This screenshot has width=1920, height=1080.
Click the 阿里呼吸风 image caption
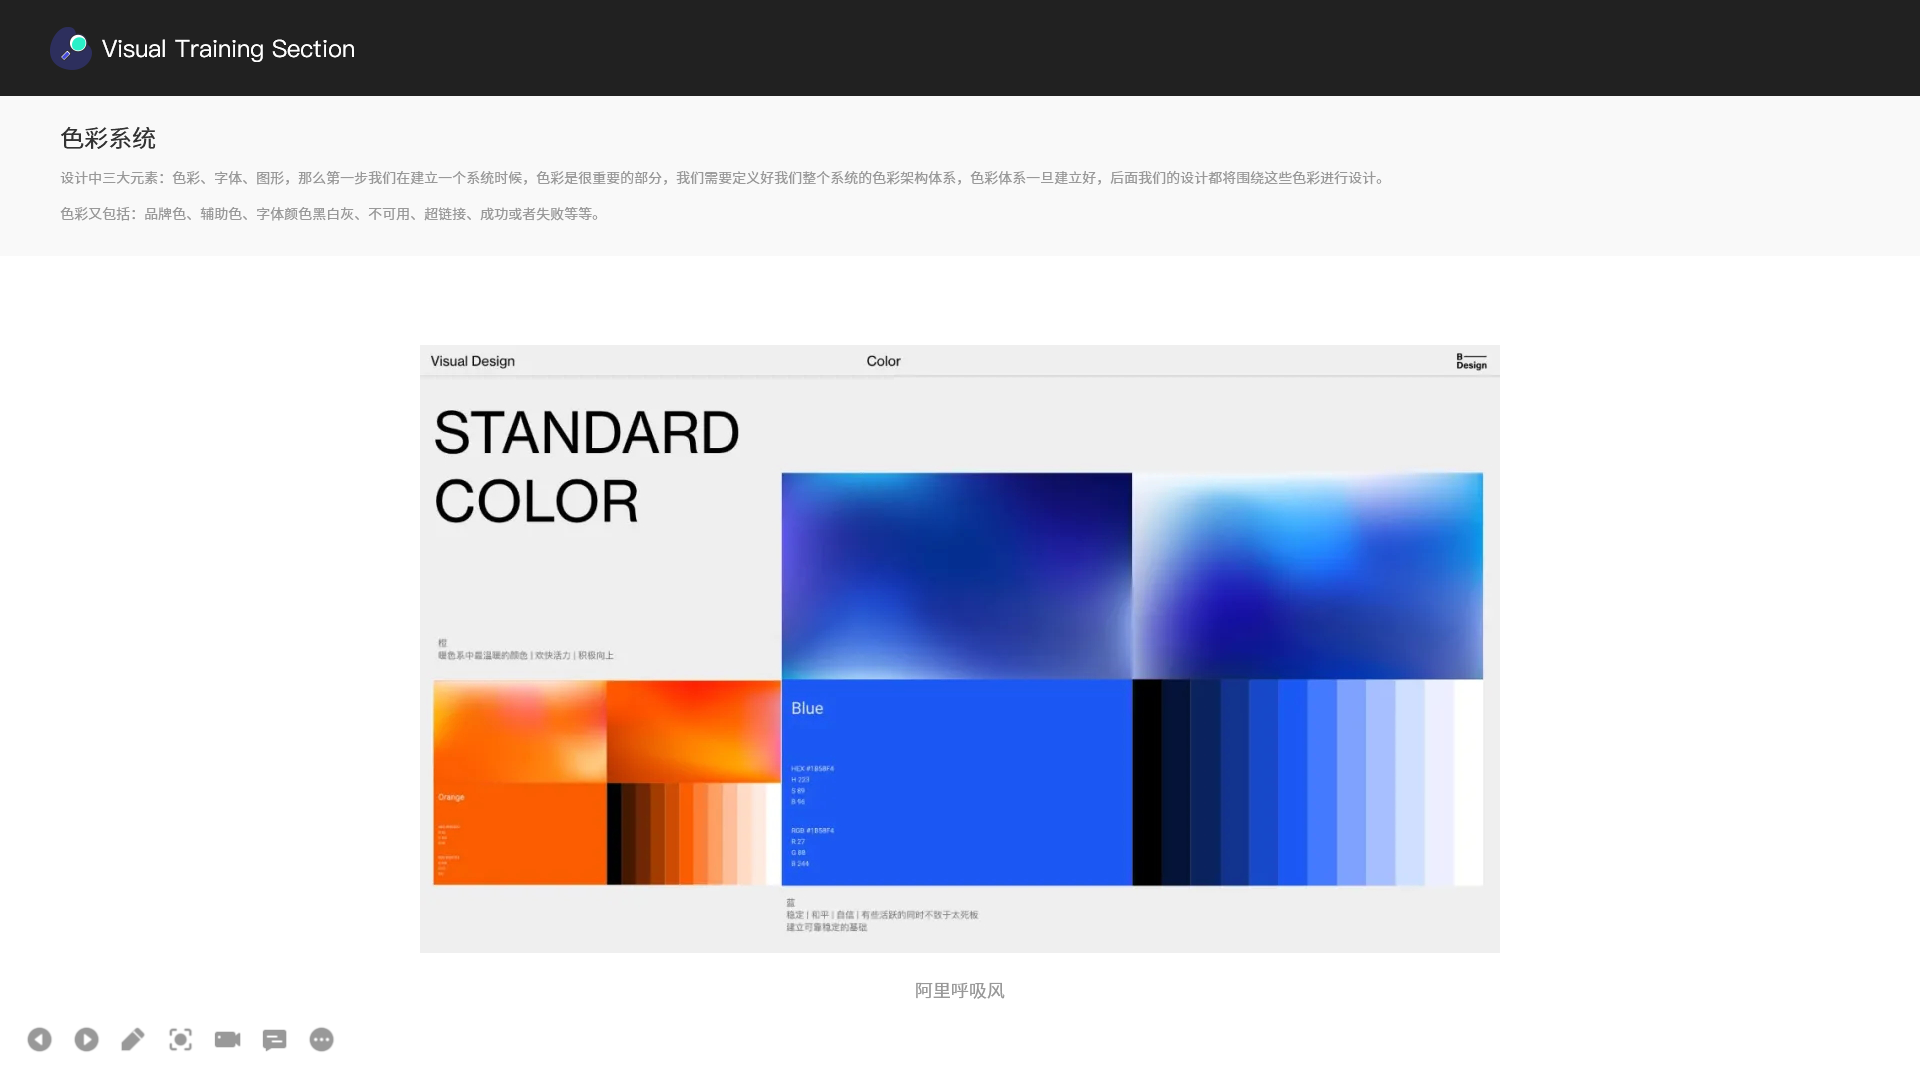coord(959,991)
